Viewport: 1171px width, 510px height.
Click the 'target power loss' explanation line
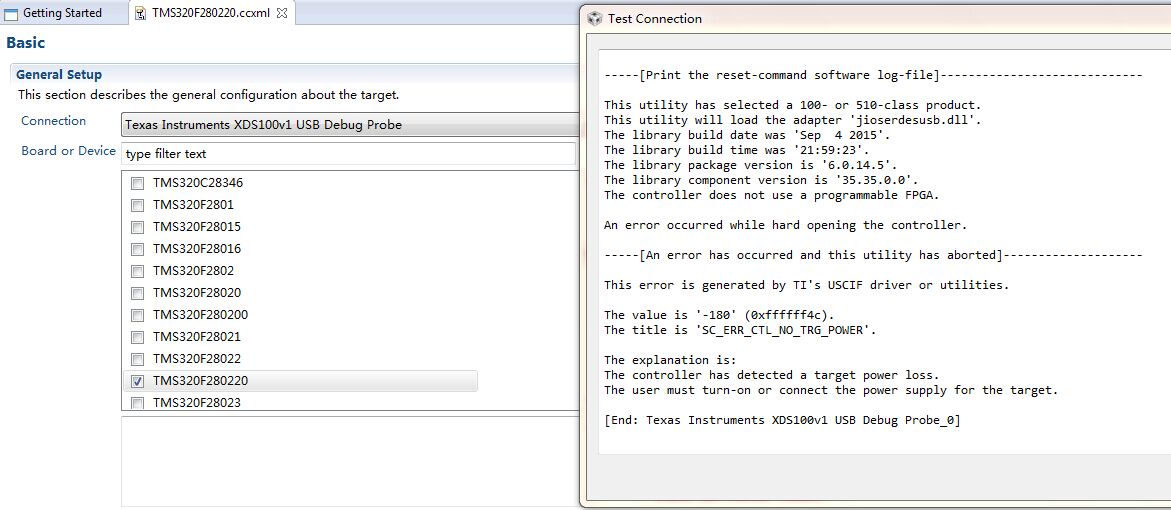tap(771, 375)
